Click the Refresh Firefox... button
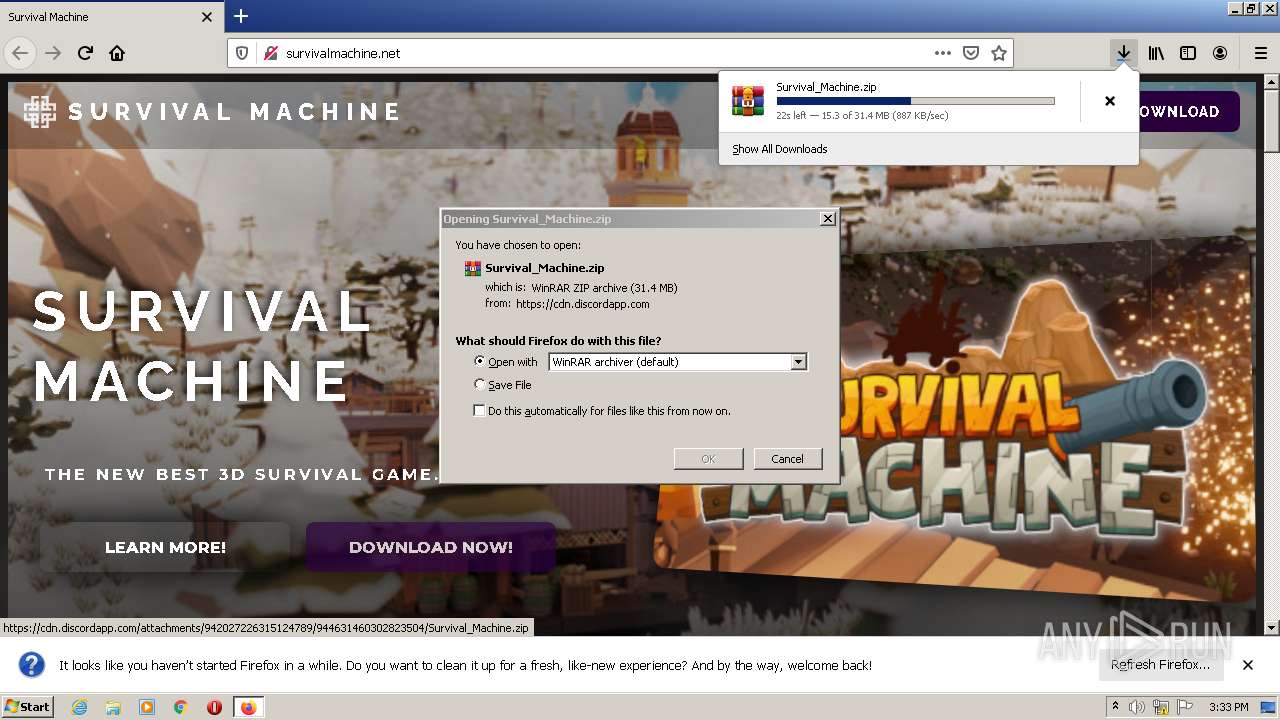The height and width of the screenshot is (720, 1280). point(1160,665)
